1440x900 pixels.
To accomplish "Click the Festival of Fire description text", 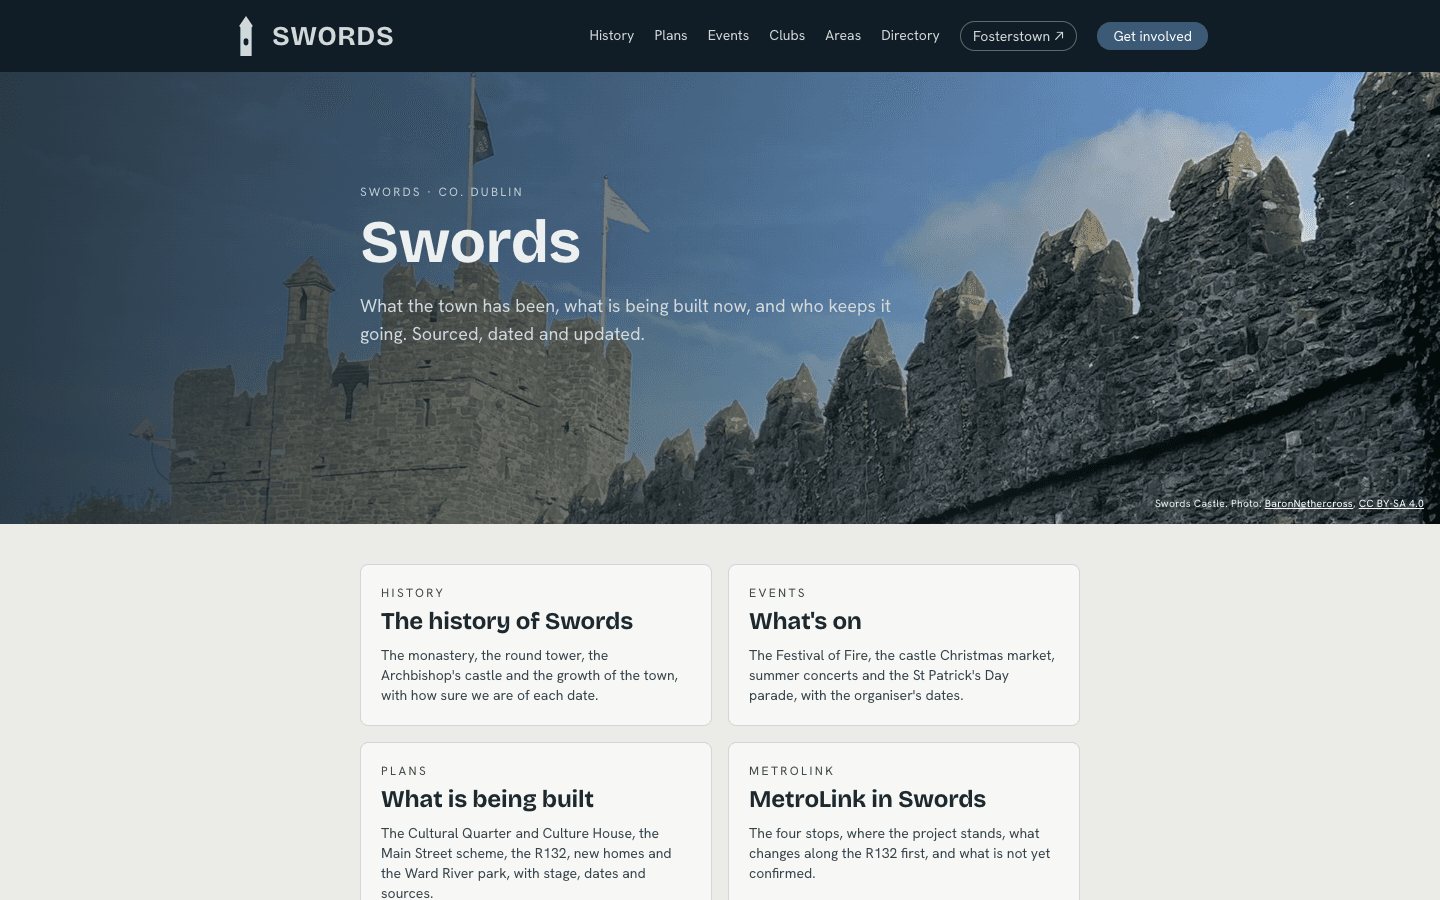I will (x=902, y=675).
